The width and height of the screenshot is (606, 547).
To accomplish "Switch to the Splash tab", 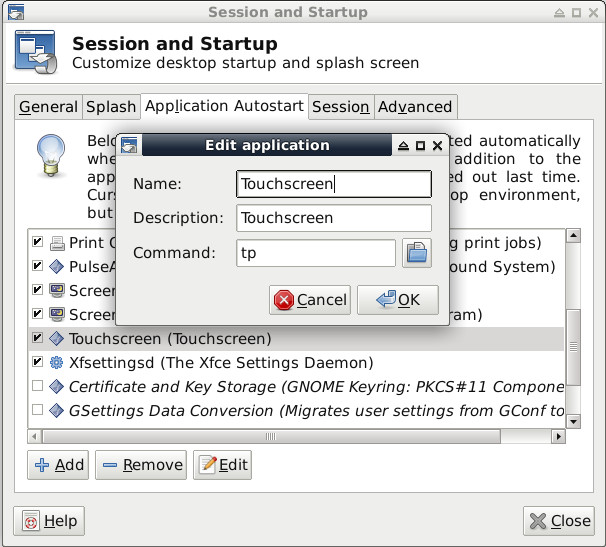I will pos(110,107).
